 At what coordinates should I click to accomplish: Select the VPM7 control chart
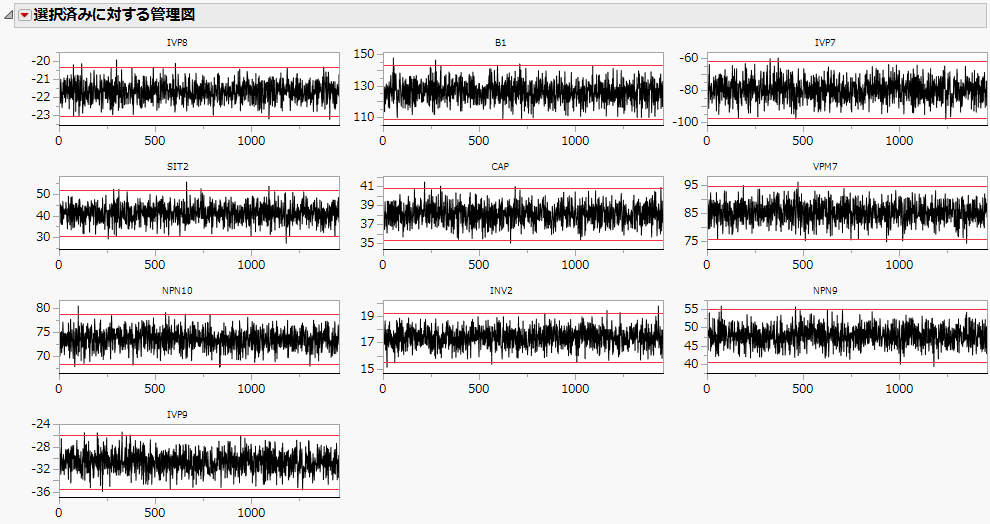pos(847,213)
